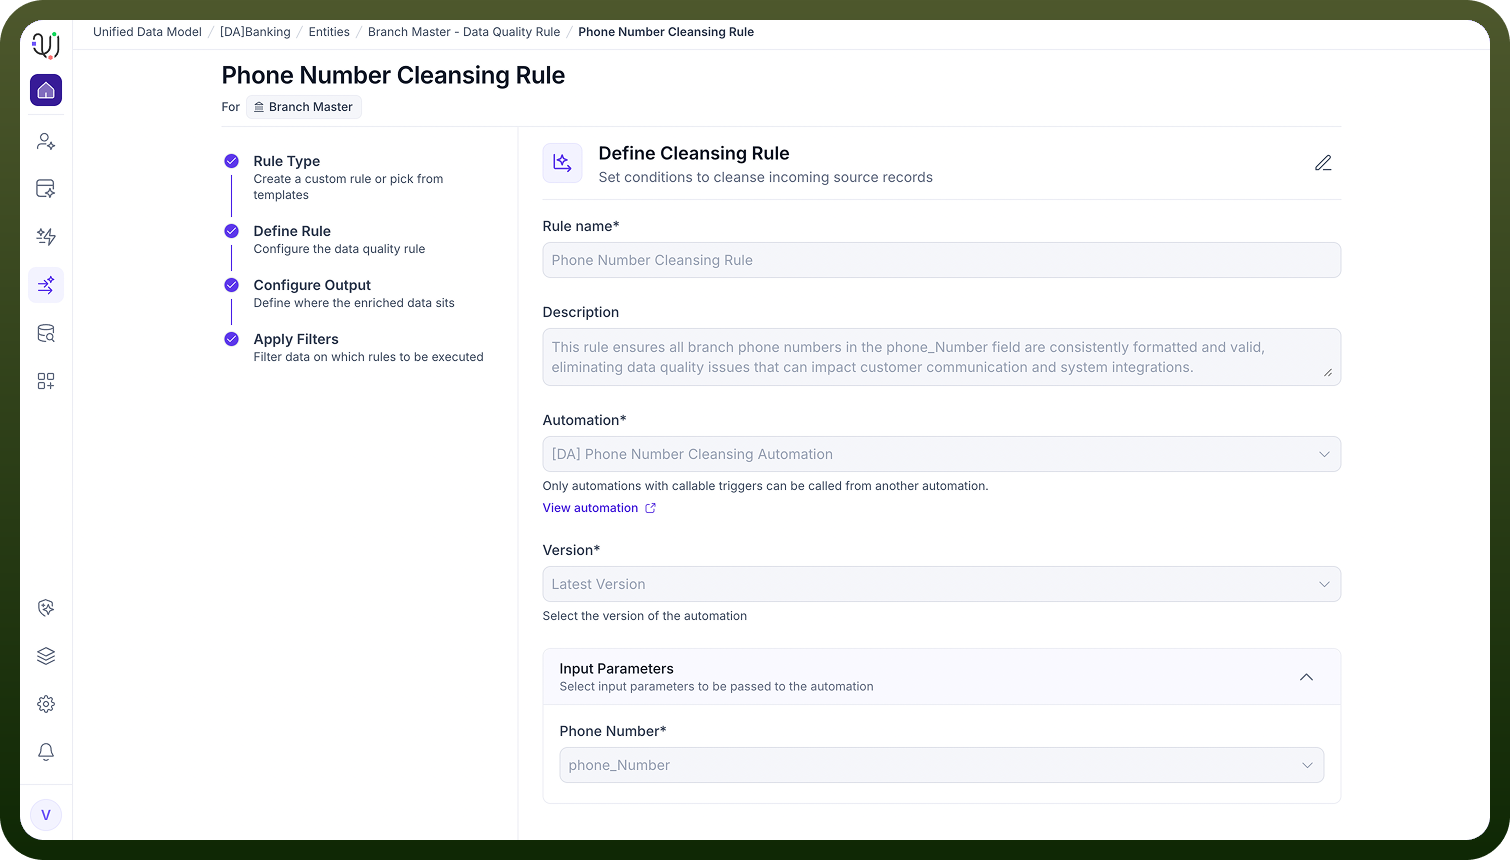This screenshot has height=860, width=1510.
Task: Open the database search icon in sidebar
Action: point(46,333)
